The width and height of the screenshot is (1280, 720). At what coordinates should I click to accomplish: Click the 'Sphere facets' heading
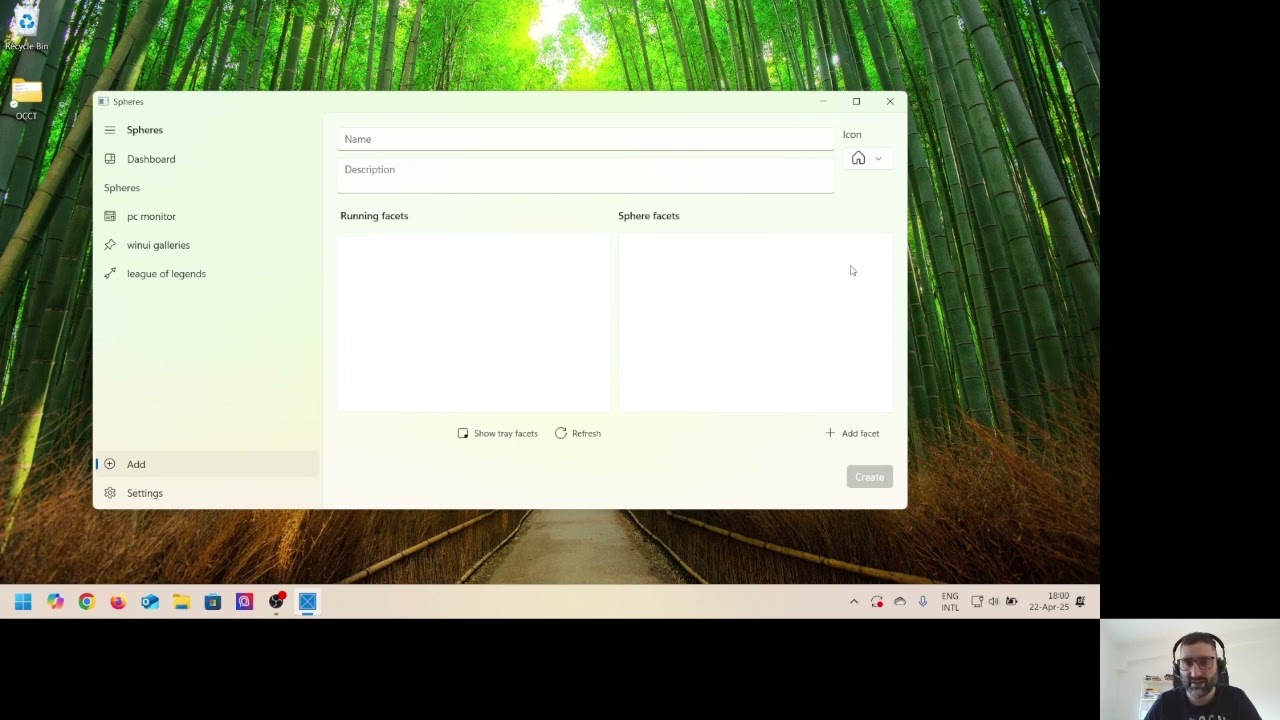pos(648,216)
